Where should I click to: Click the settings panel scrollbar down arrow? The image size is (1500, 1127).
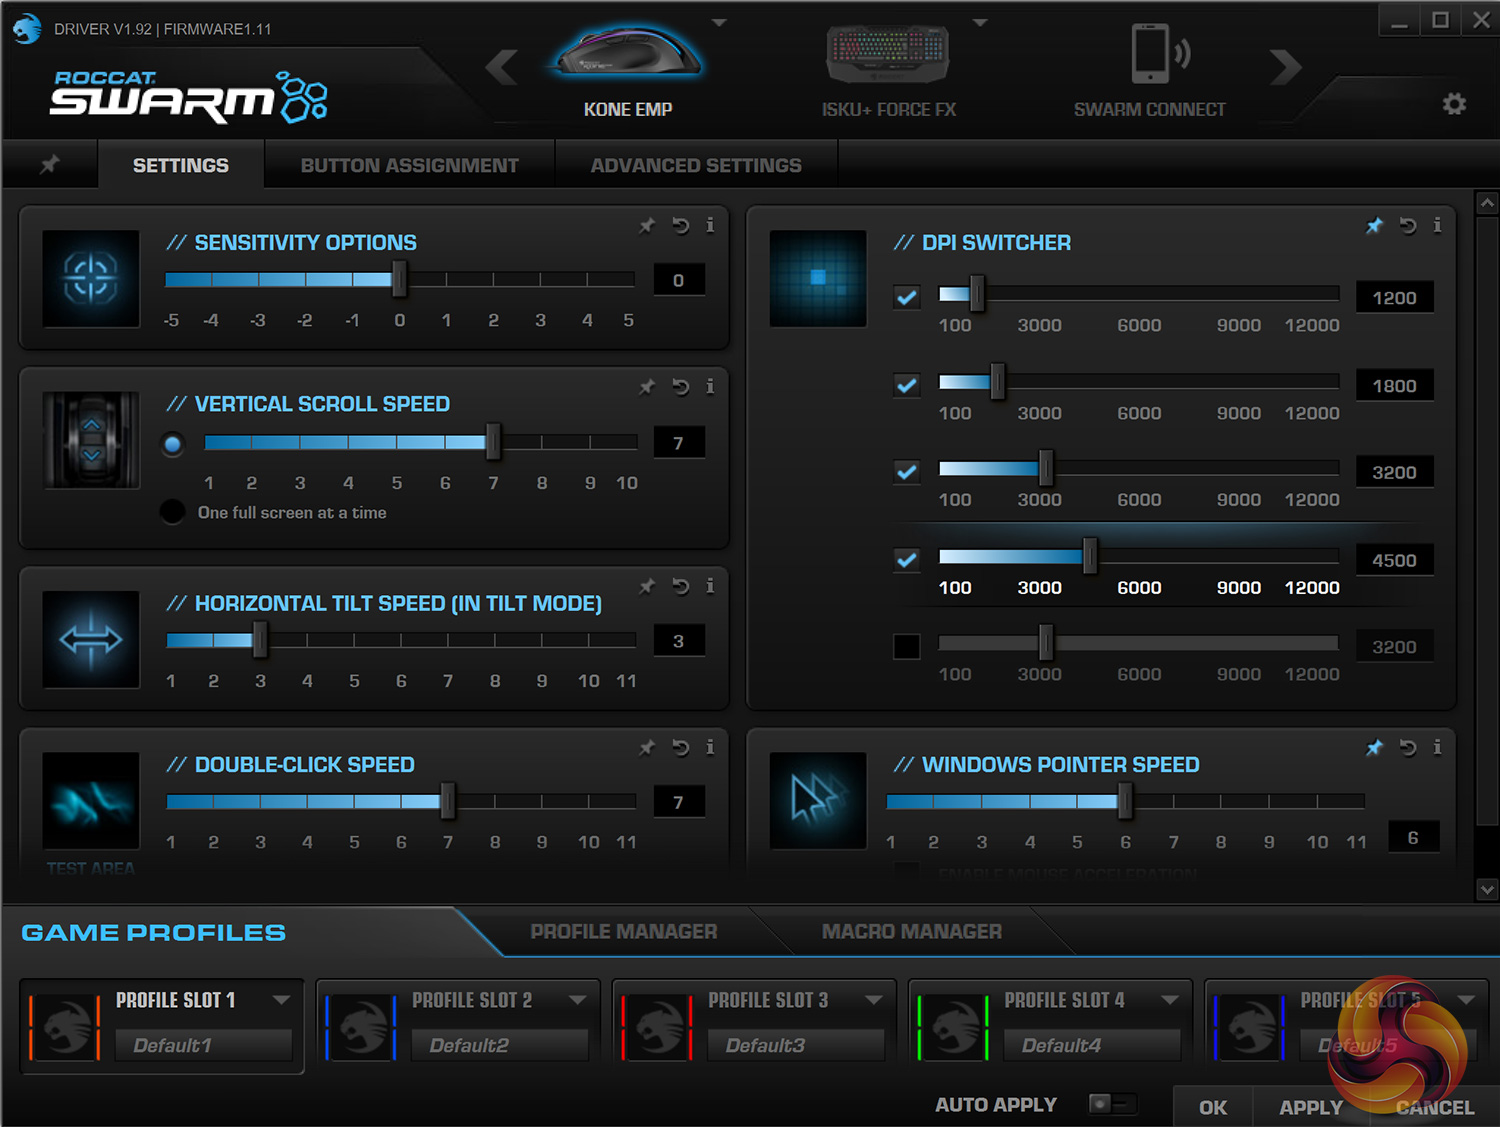pyautogui.click(x=1487, y=889)
